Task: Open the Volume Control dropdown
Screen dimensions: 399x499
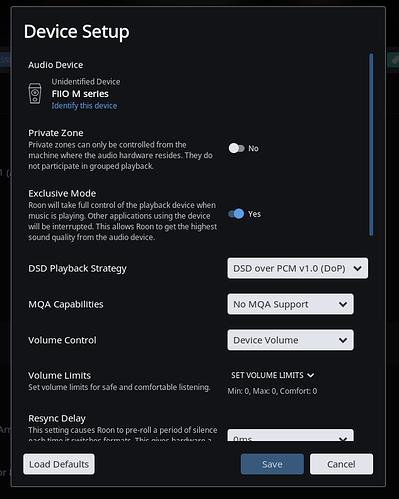Action: tap(290, 340)
